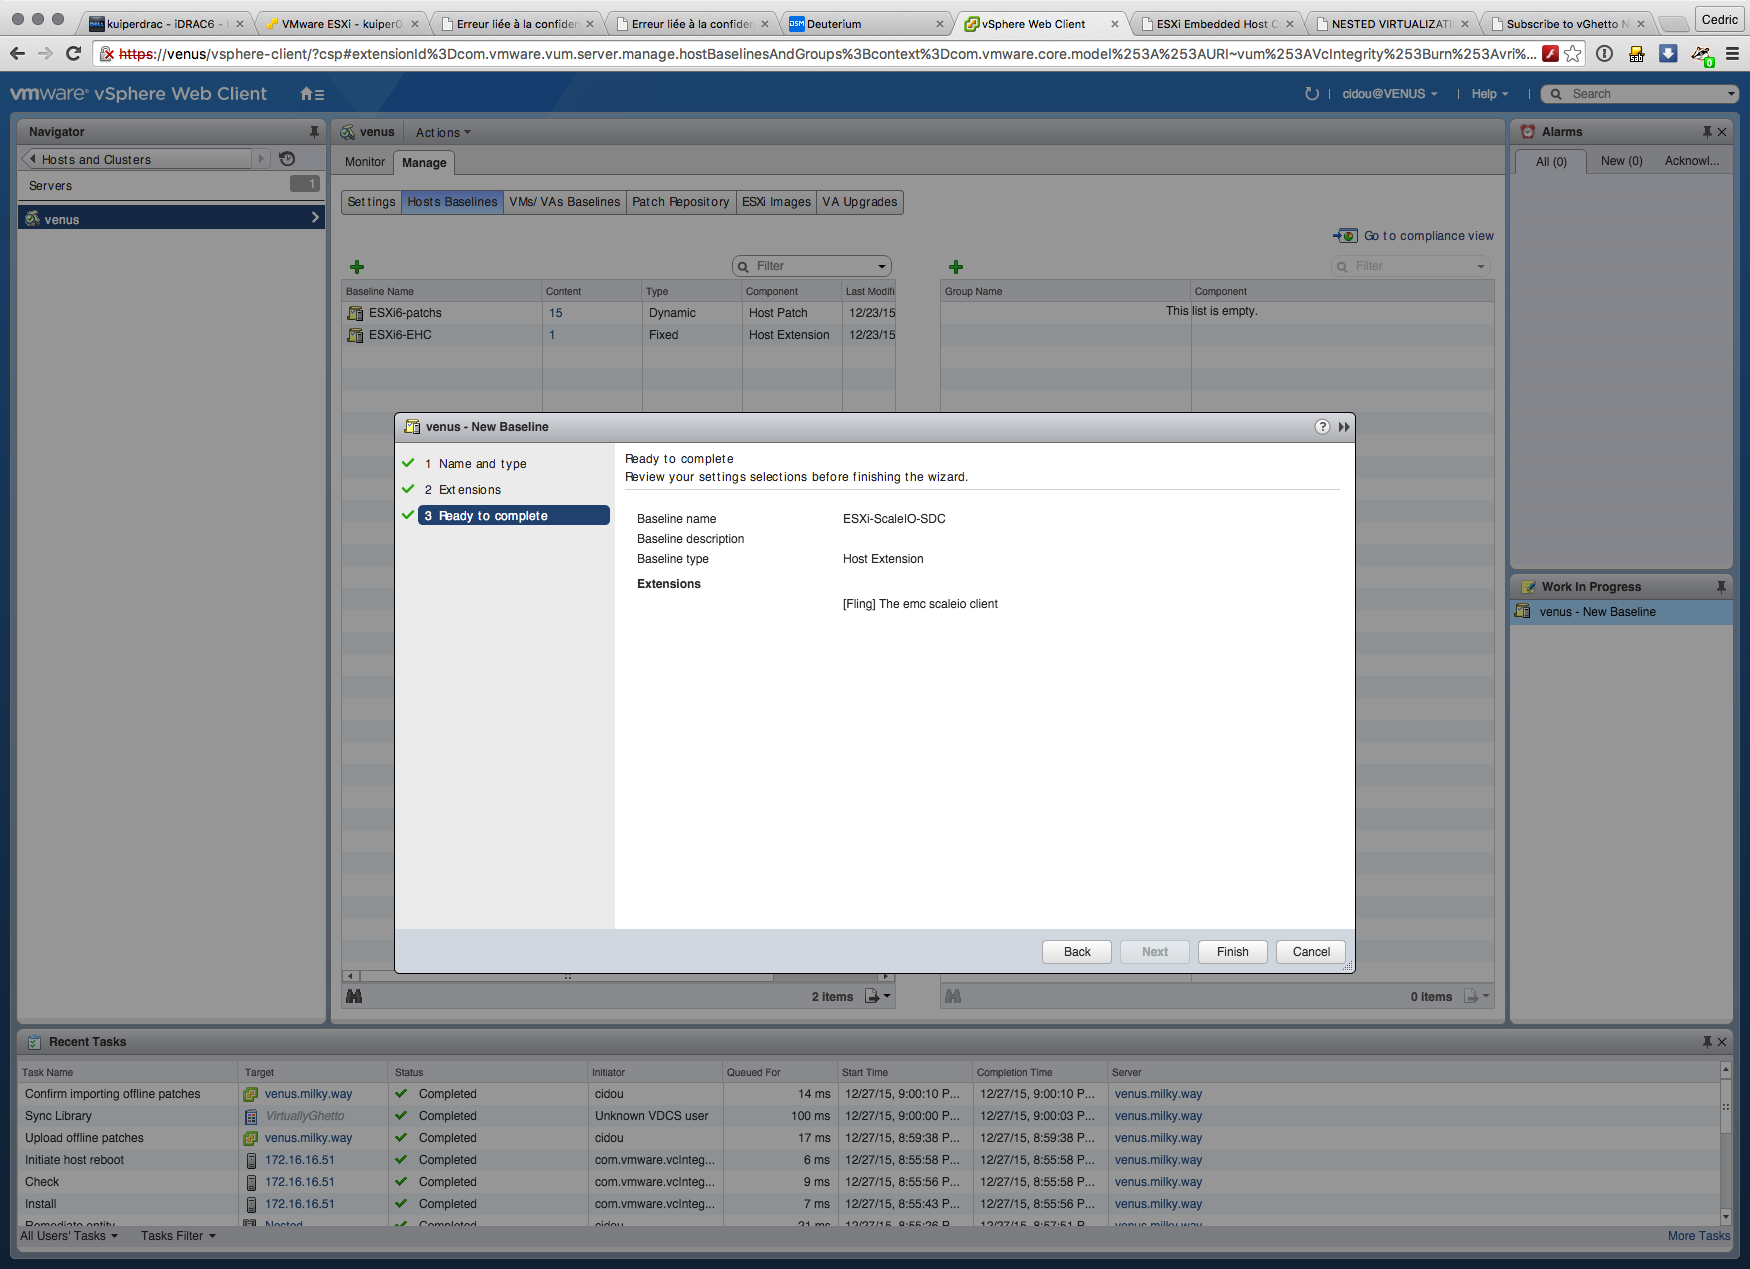Click the find binoculars icon under baselines list
Viewport: 1750px width, 1269px height.
point(354,996)
